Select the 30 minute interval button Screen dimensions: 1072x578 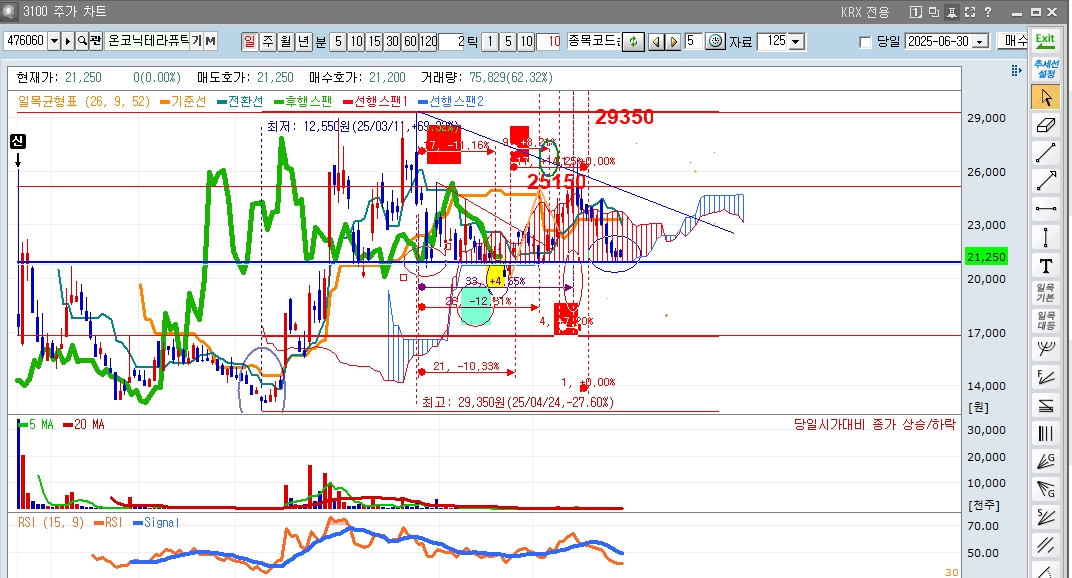pyautogui.click(x=392, y=42)
